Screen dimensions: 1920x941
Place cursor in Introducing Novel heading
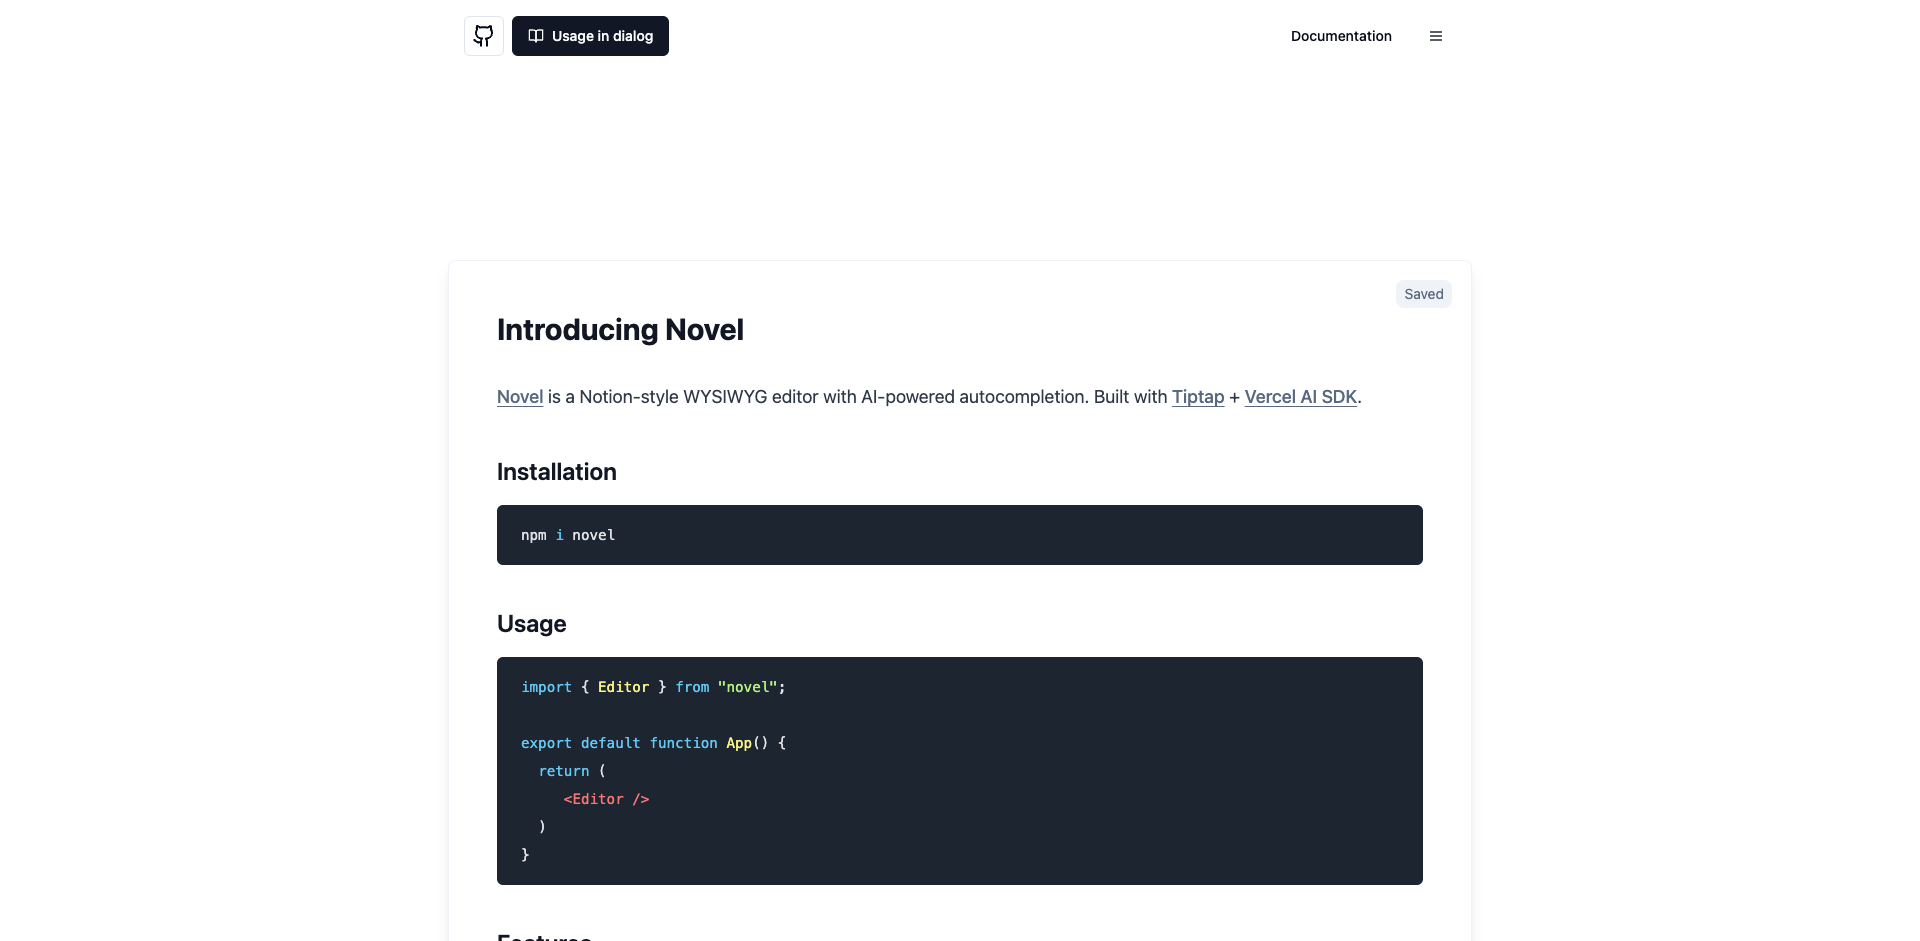pyautogui.click(x=620, y=330)
